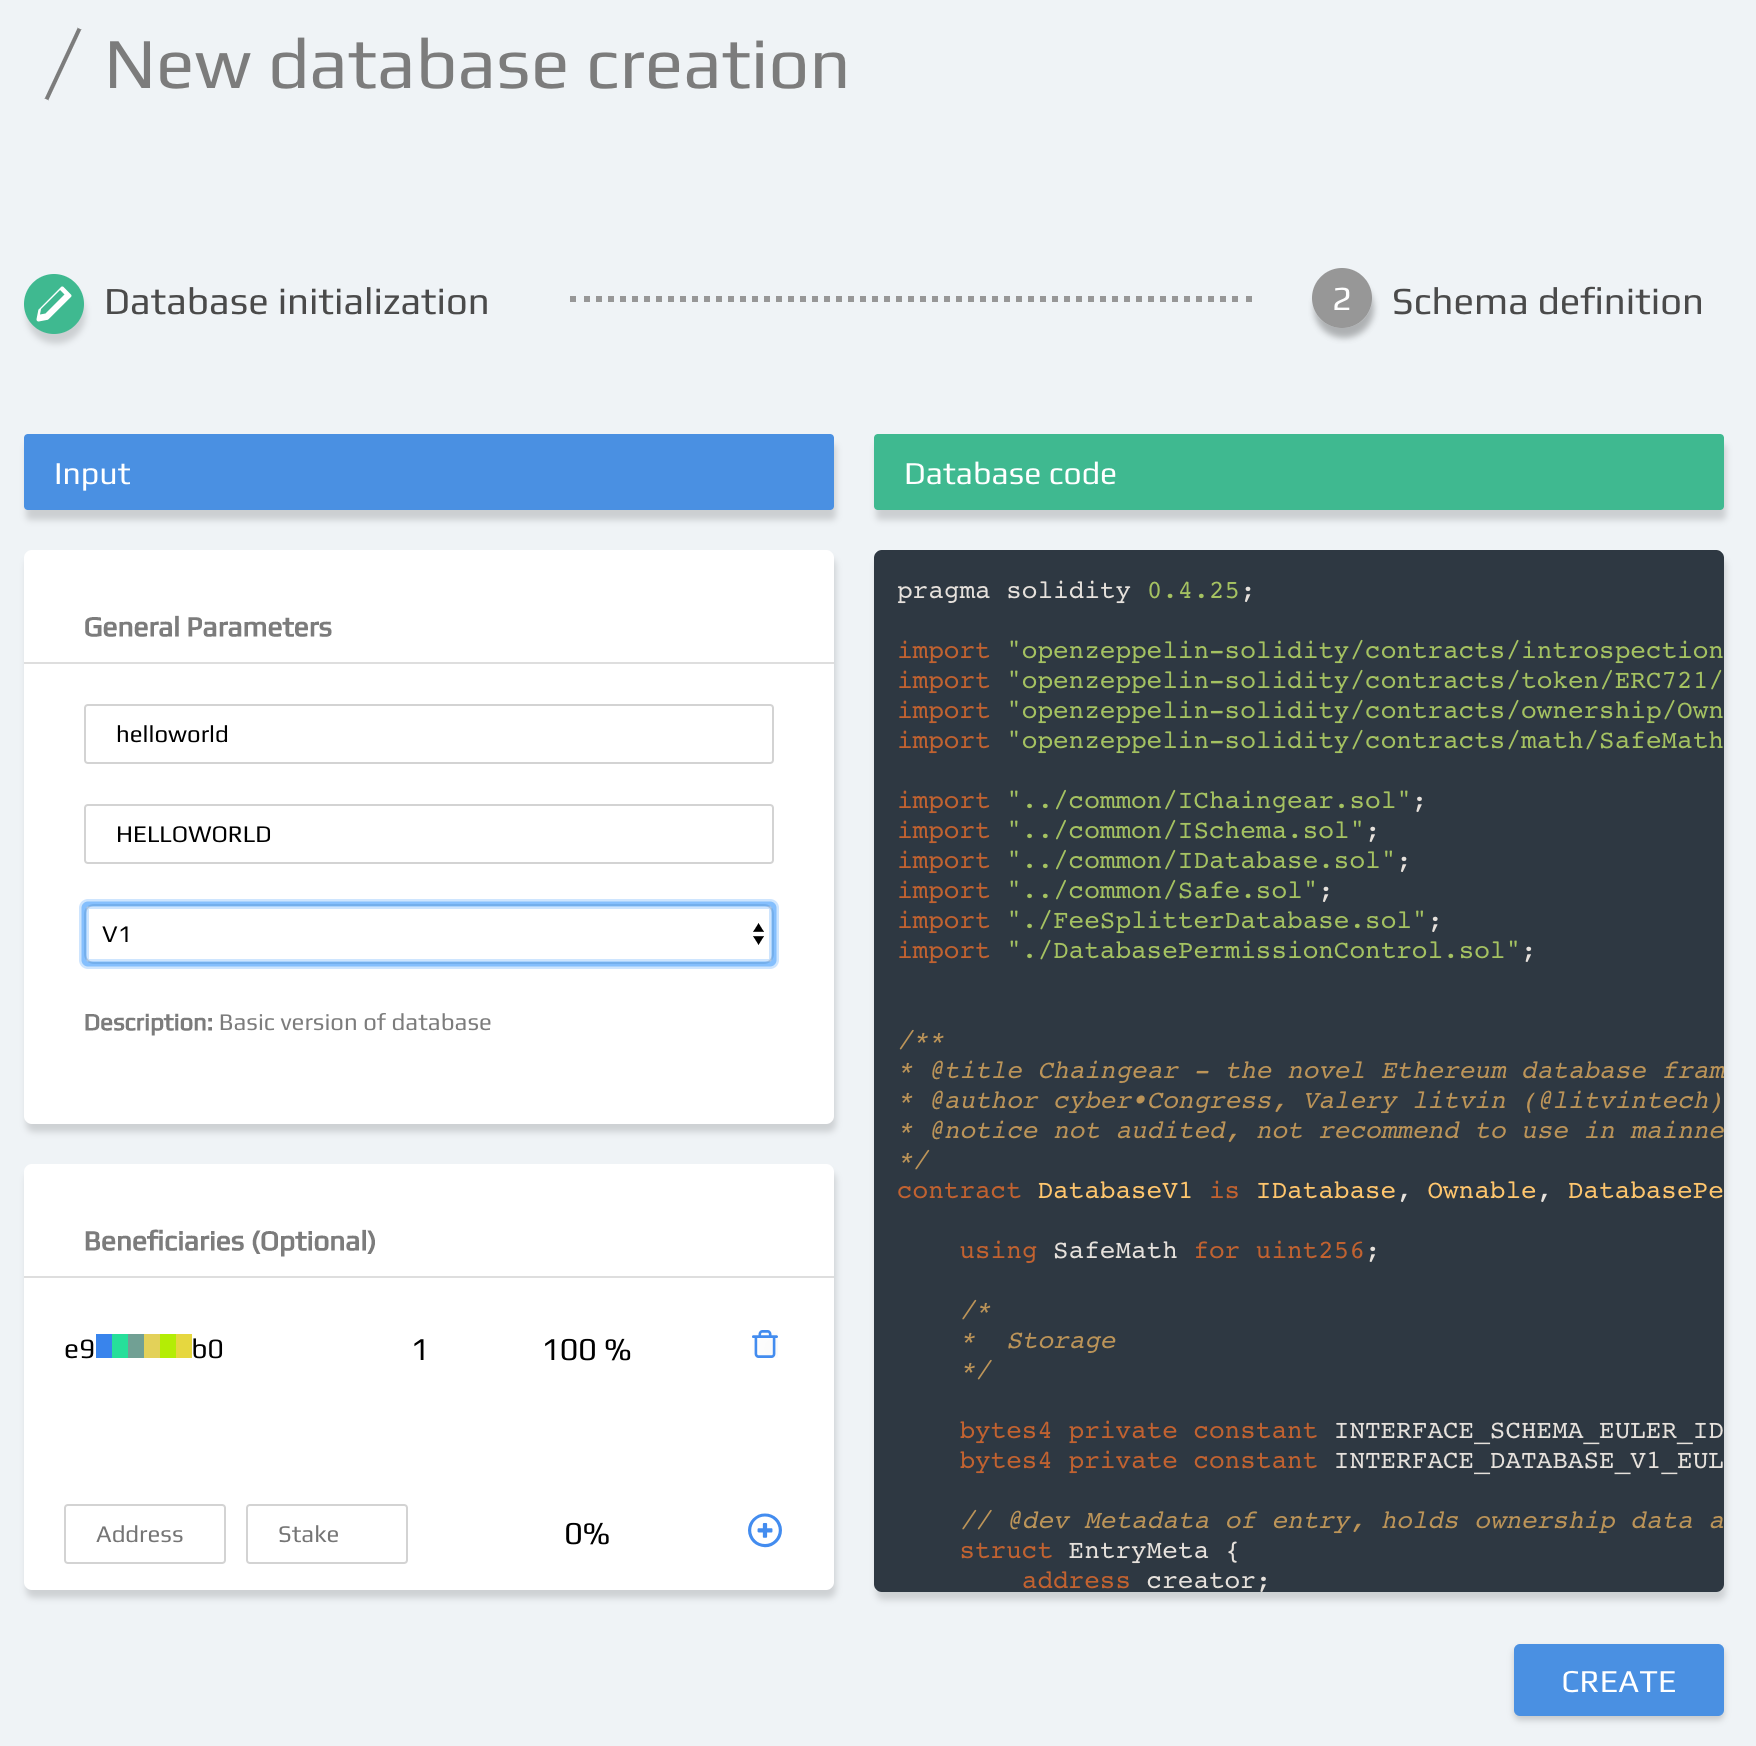Click the ERC721 import line
Screen dimensions: 1756x1746
click(1310, 680)
